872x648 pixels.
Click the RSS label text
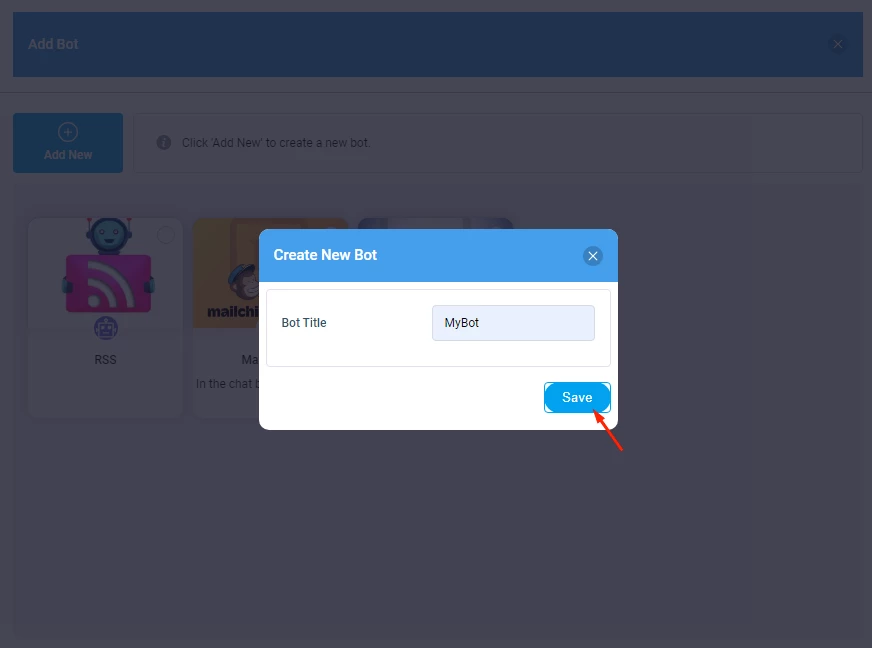[x=105, y=359]
